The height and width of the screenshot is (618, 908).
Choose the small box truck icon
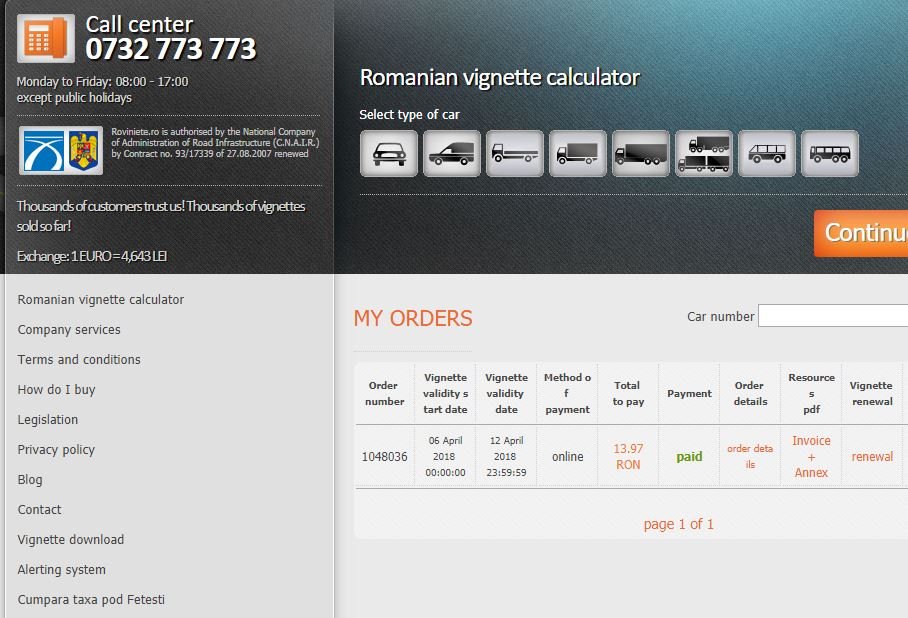tap(577, 154)
